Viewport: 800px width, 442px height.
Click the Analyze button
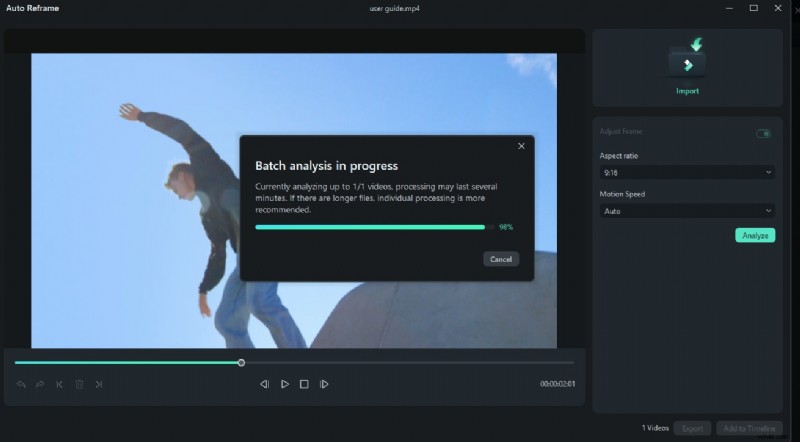(x=755, y=235)
